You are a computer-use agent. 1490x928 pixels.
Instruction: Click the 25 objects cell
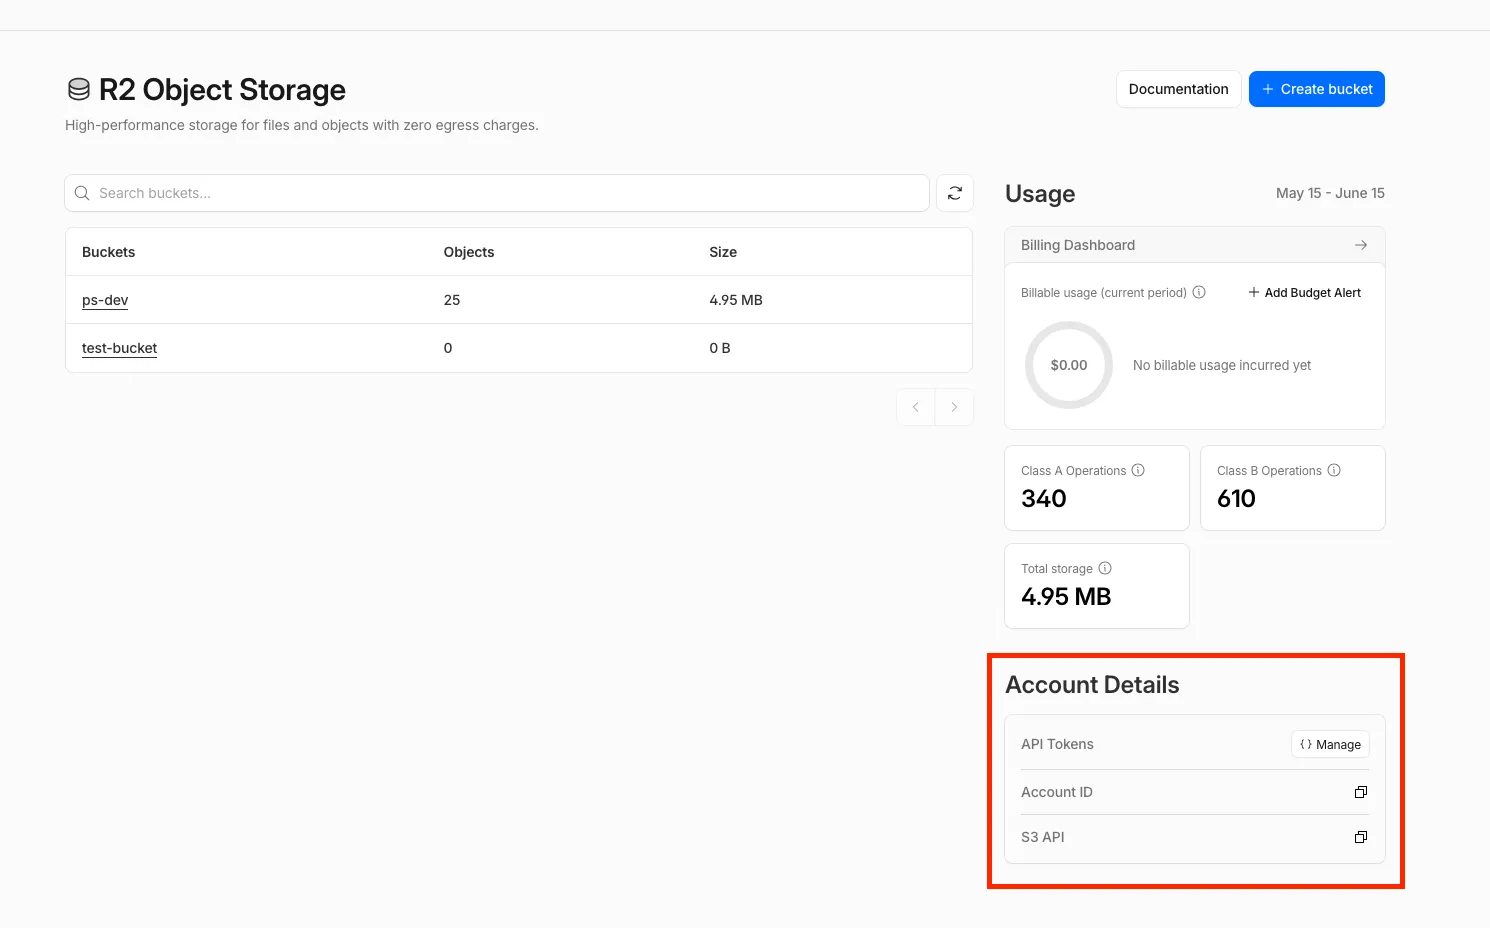pos(452,300)
